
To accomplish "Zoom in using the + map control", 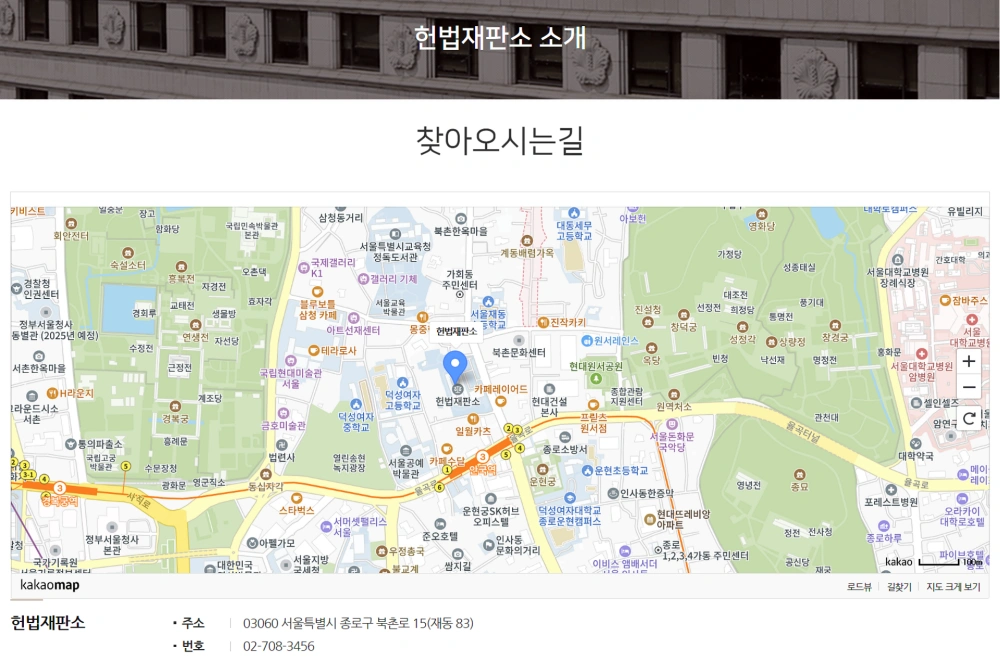I will tap(969, 360).
